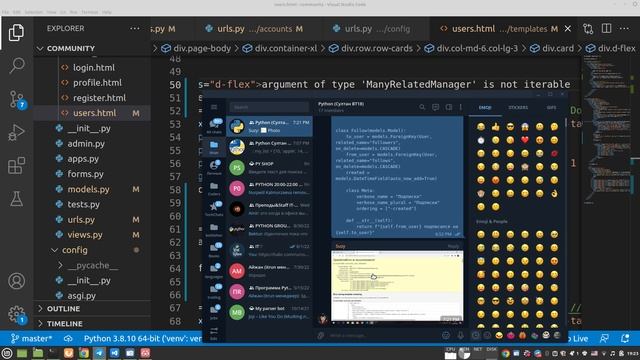Open the shared screenshot photo in chat

click(x=397, y=286)
